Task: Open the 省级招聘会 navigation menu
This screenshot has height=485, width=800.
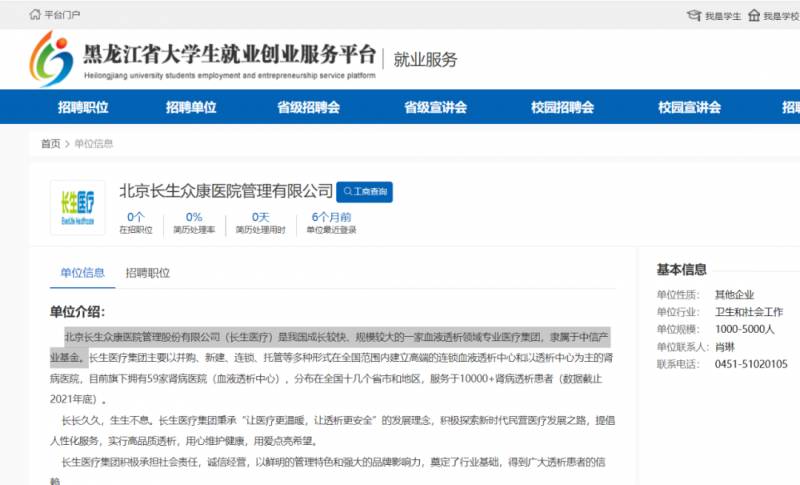Action: click(308, 107)
